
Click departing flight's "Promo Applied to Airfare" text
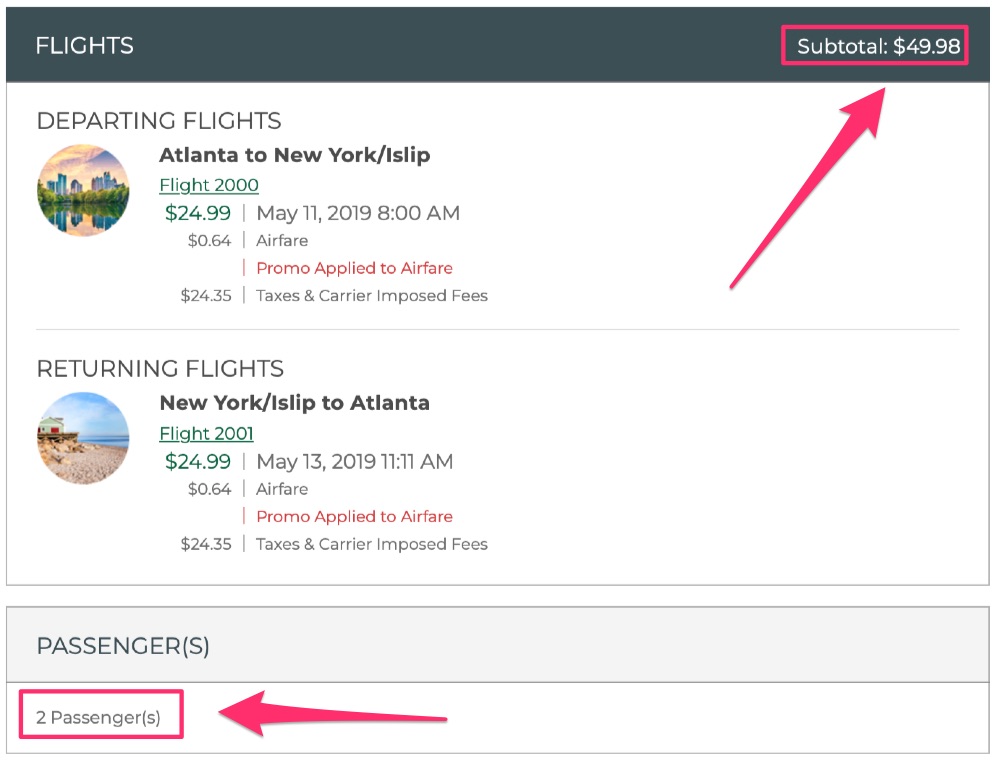[x=354, y=268]
